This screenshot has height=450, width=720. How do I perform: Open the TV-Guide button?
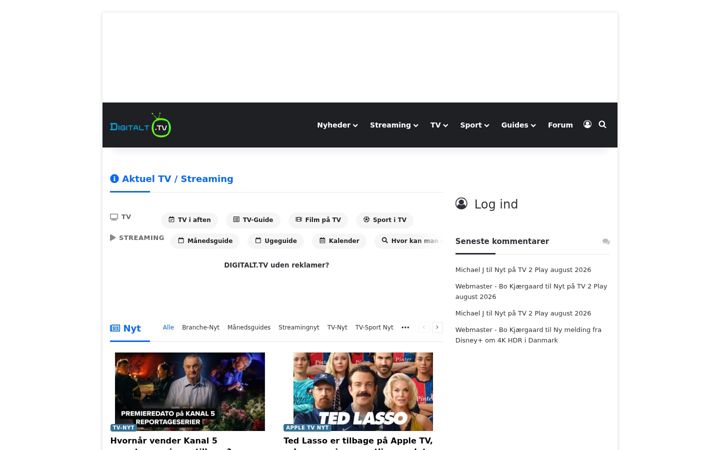tap(253, 220)
